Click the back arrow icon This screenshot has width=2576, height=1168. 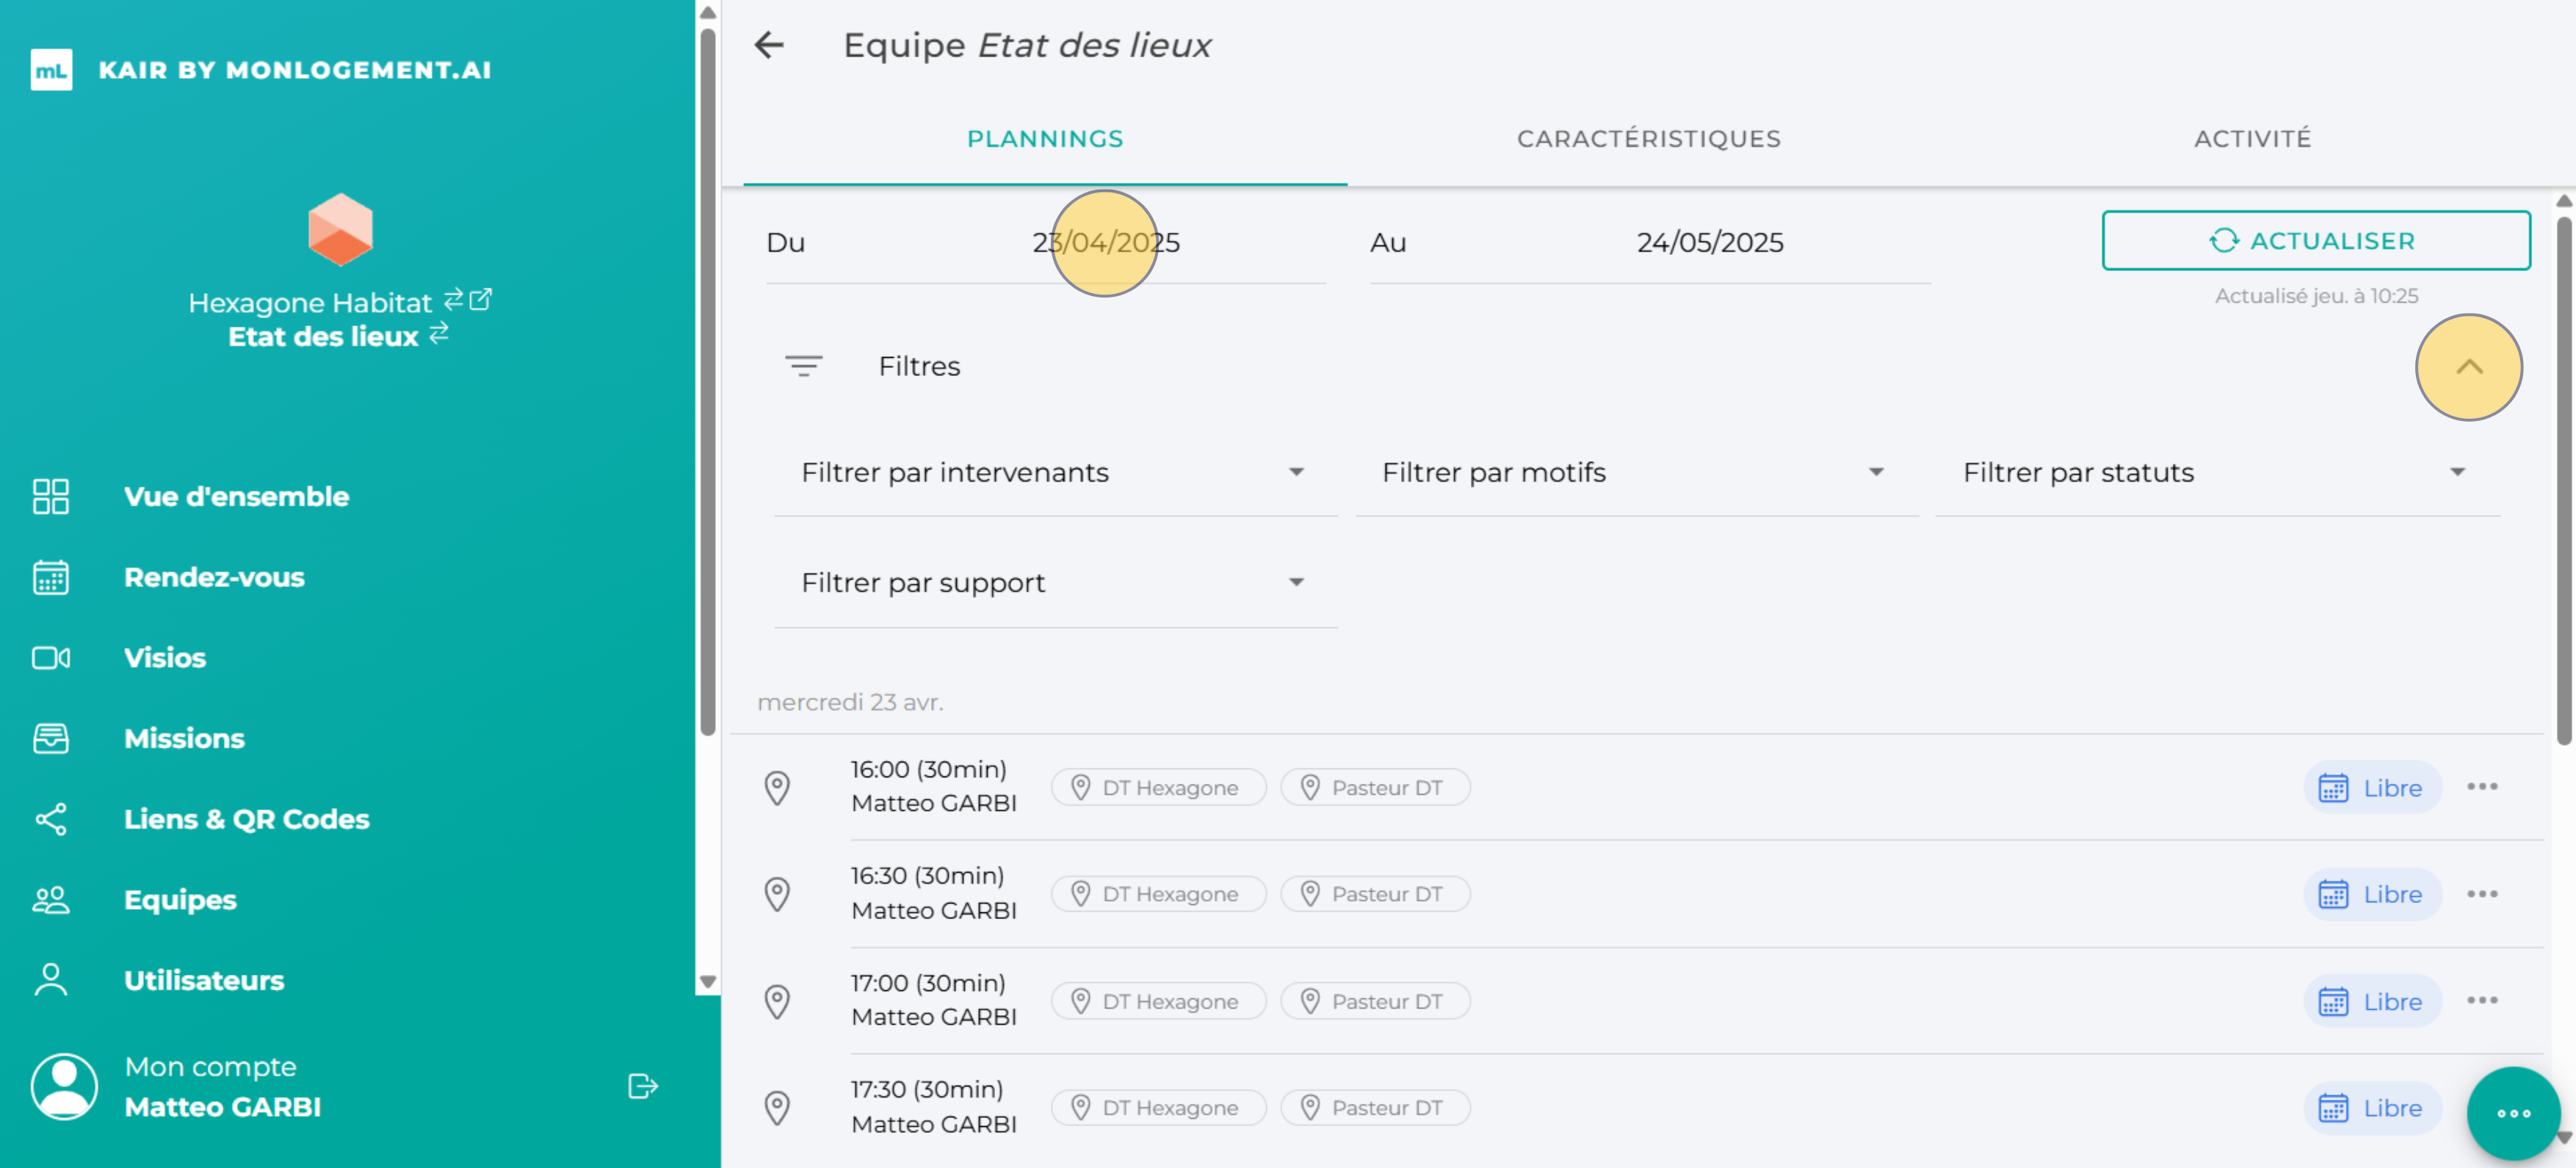769,45
